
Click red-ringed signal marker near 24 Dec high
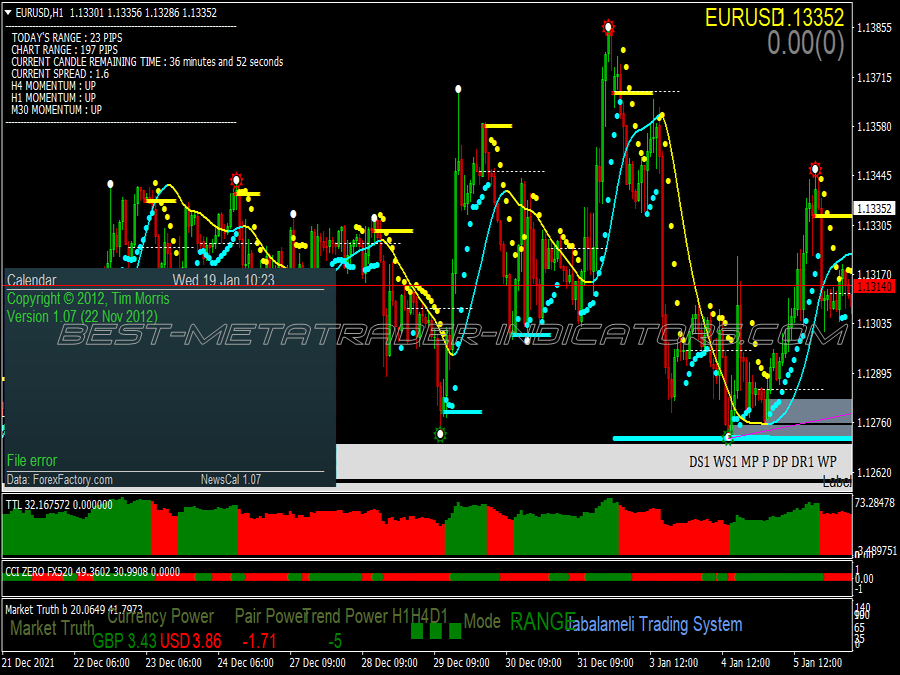click(x=236, y=180)
